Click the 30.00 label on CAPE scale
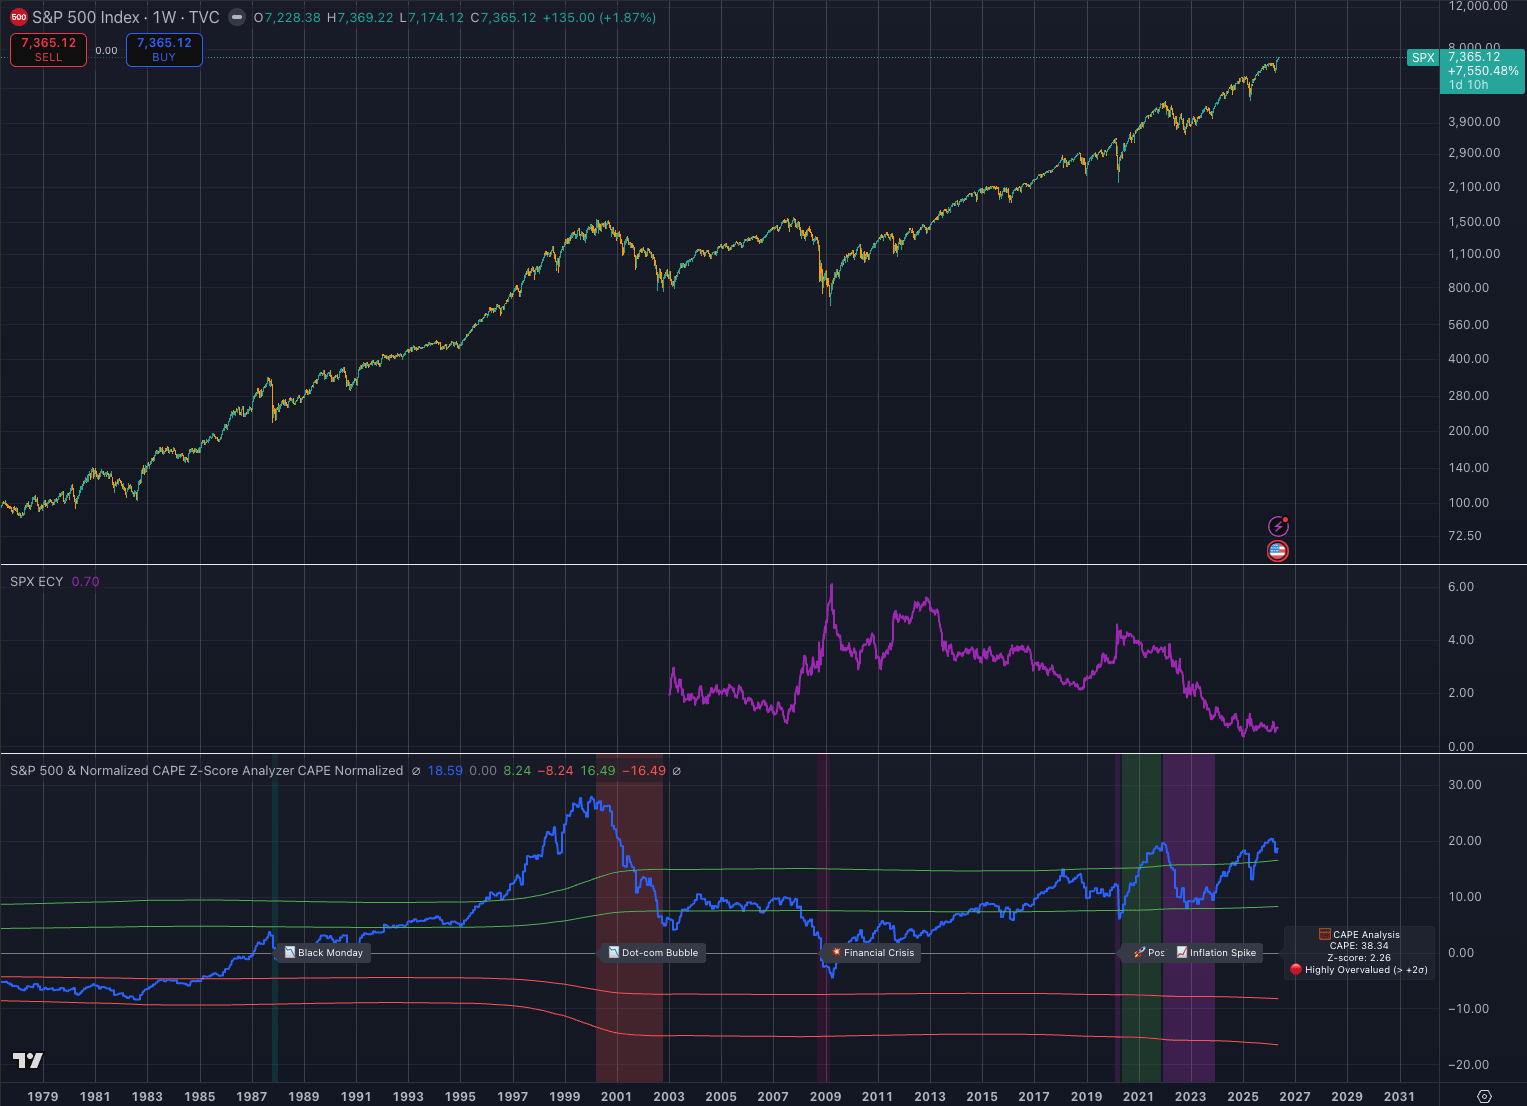1527x1106 pixels. click(1465, 784)
